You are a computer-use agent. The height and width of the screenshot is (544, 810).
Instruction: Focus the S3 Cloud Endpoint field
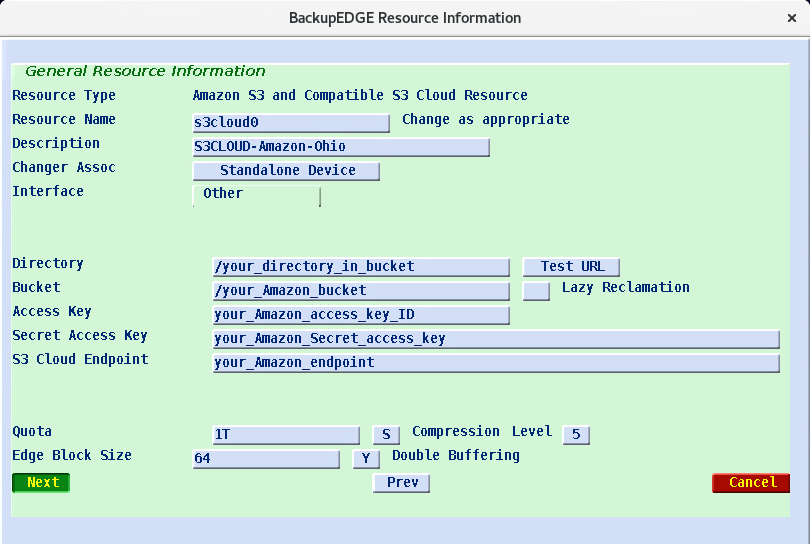496,363
